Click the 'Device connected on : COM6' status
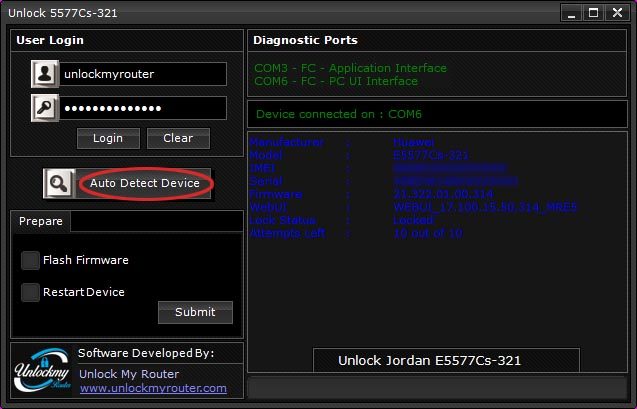 click(x=338, y=114)
